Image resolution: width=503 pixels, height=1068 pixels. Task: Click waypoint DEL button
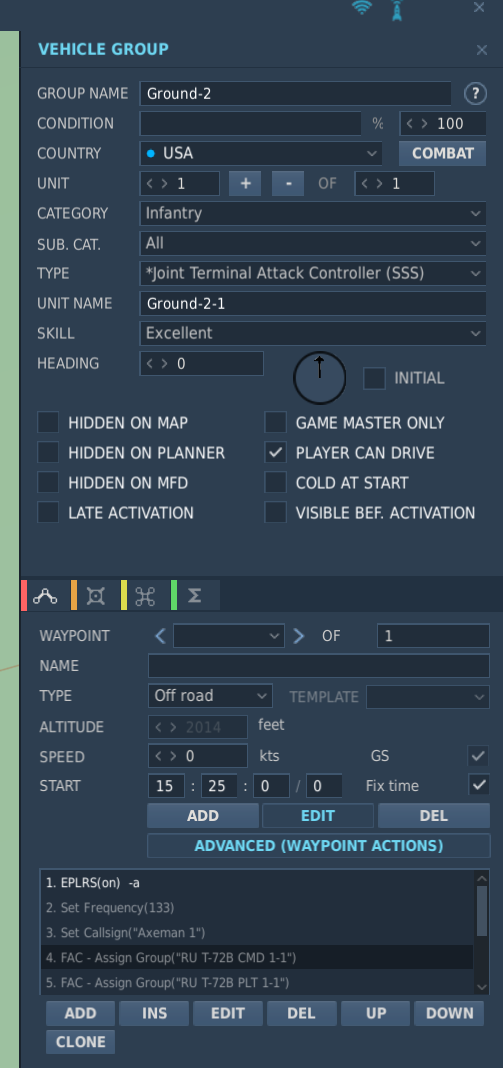(x=434, y=815)
